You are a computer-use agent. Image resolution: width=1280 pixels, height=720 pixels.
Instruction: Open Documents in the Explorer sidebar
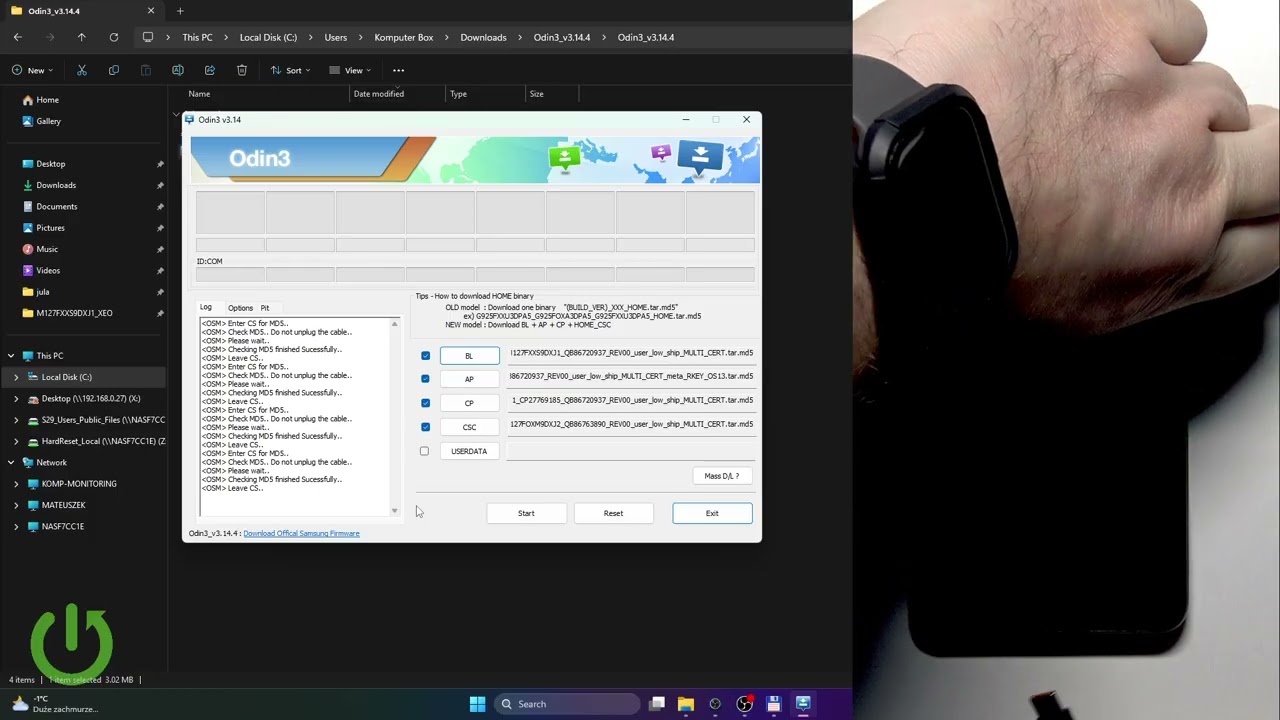point(56,206)
